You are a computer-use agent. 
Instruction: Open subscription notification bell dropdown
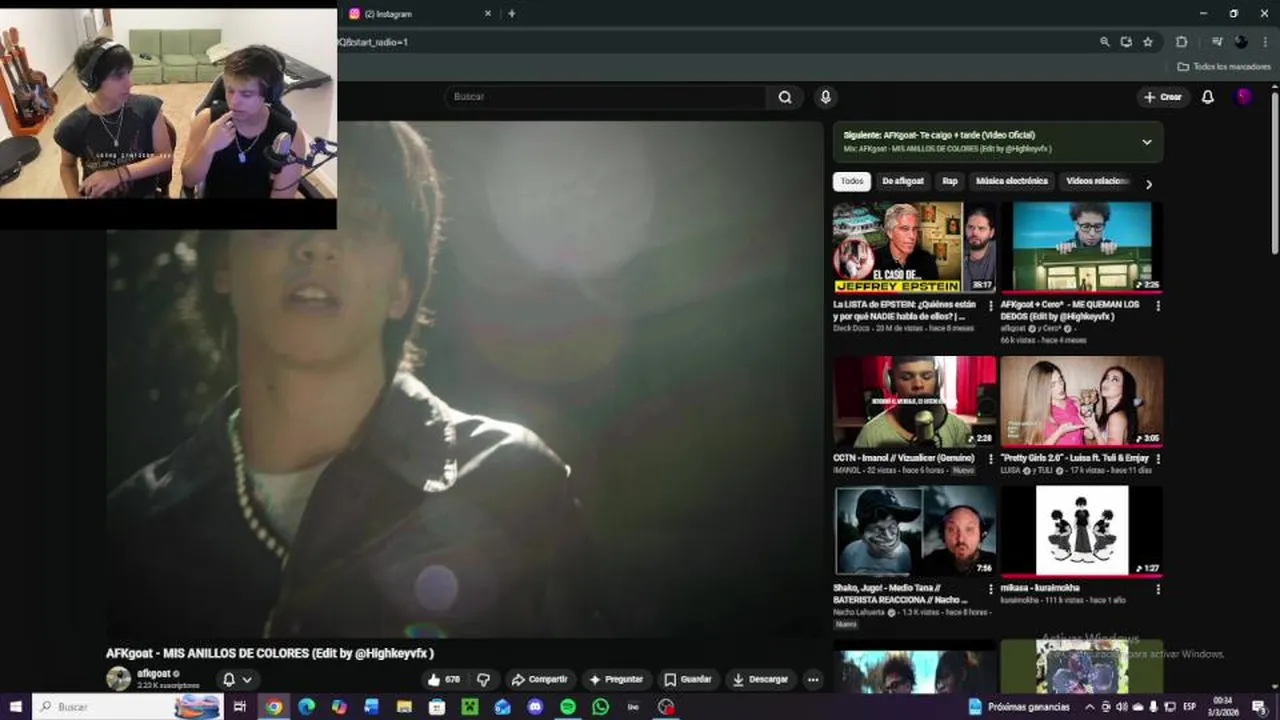point(237,679)
